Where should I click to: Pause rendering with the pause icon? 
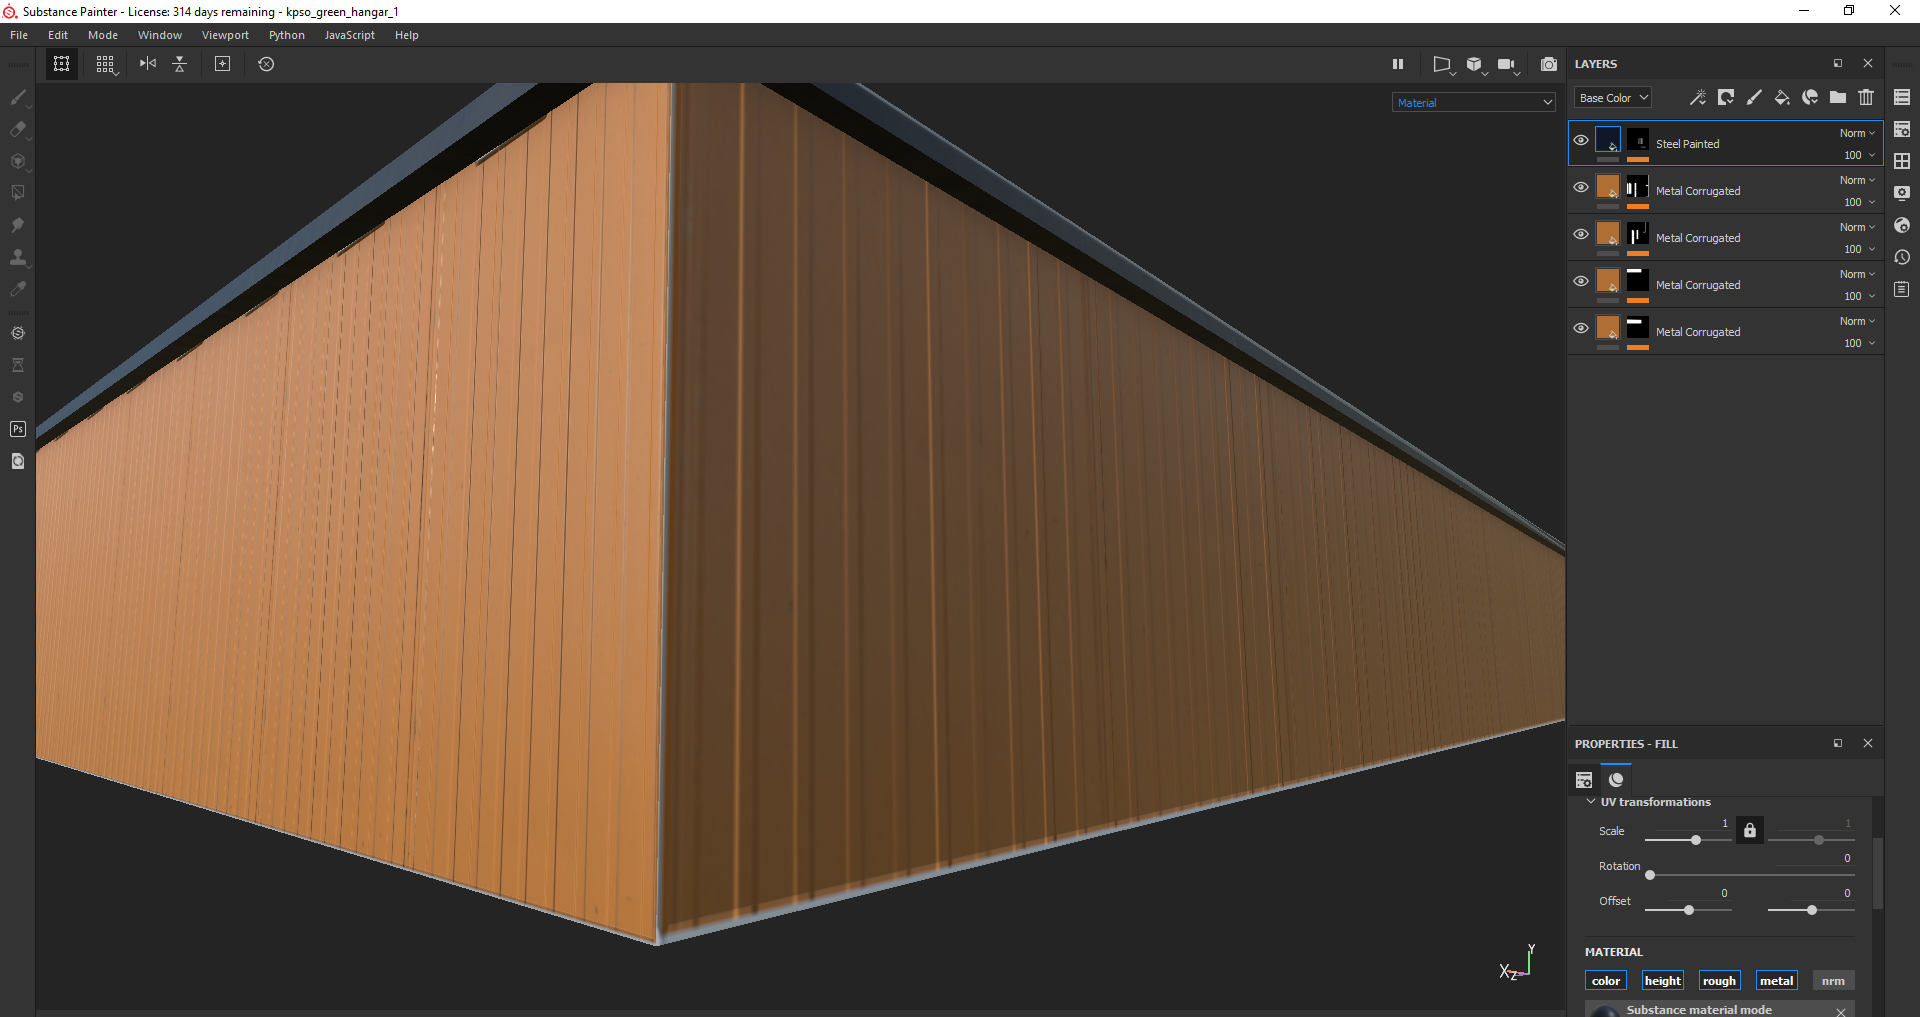pos(1398,64)
